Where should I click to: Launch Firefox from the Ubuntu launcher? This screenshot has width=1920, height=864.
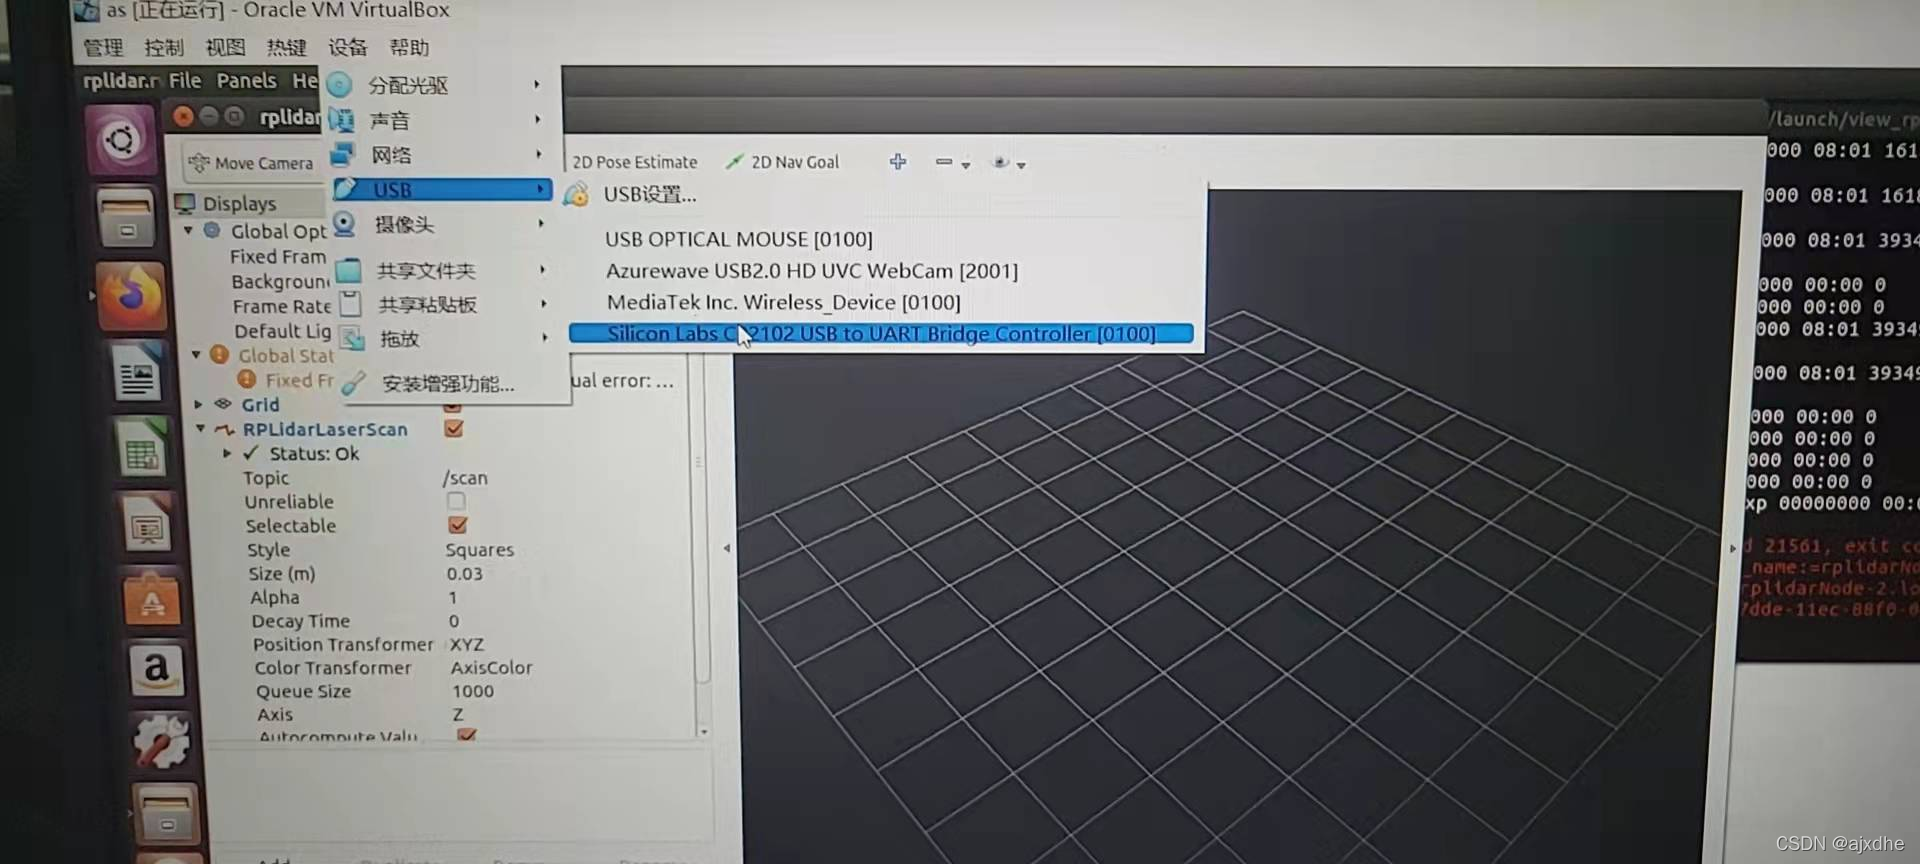(131, 295)
